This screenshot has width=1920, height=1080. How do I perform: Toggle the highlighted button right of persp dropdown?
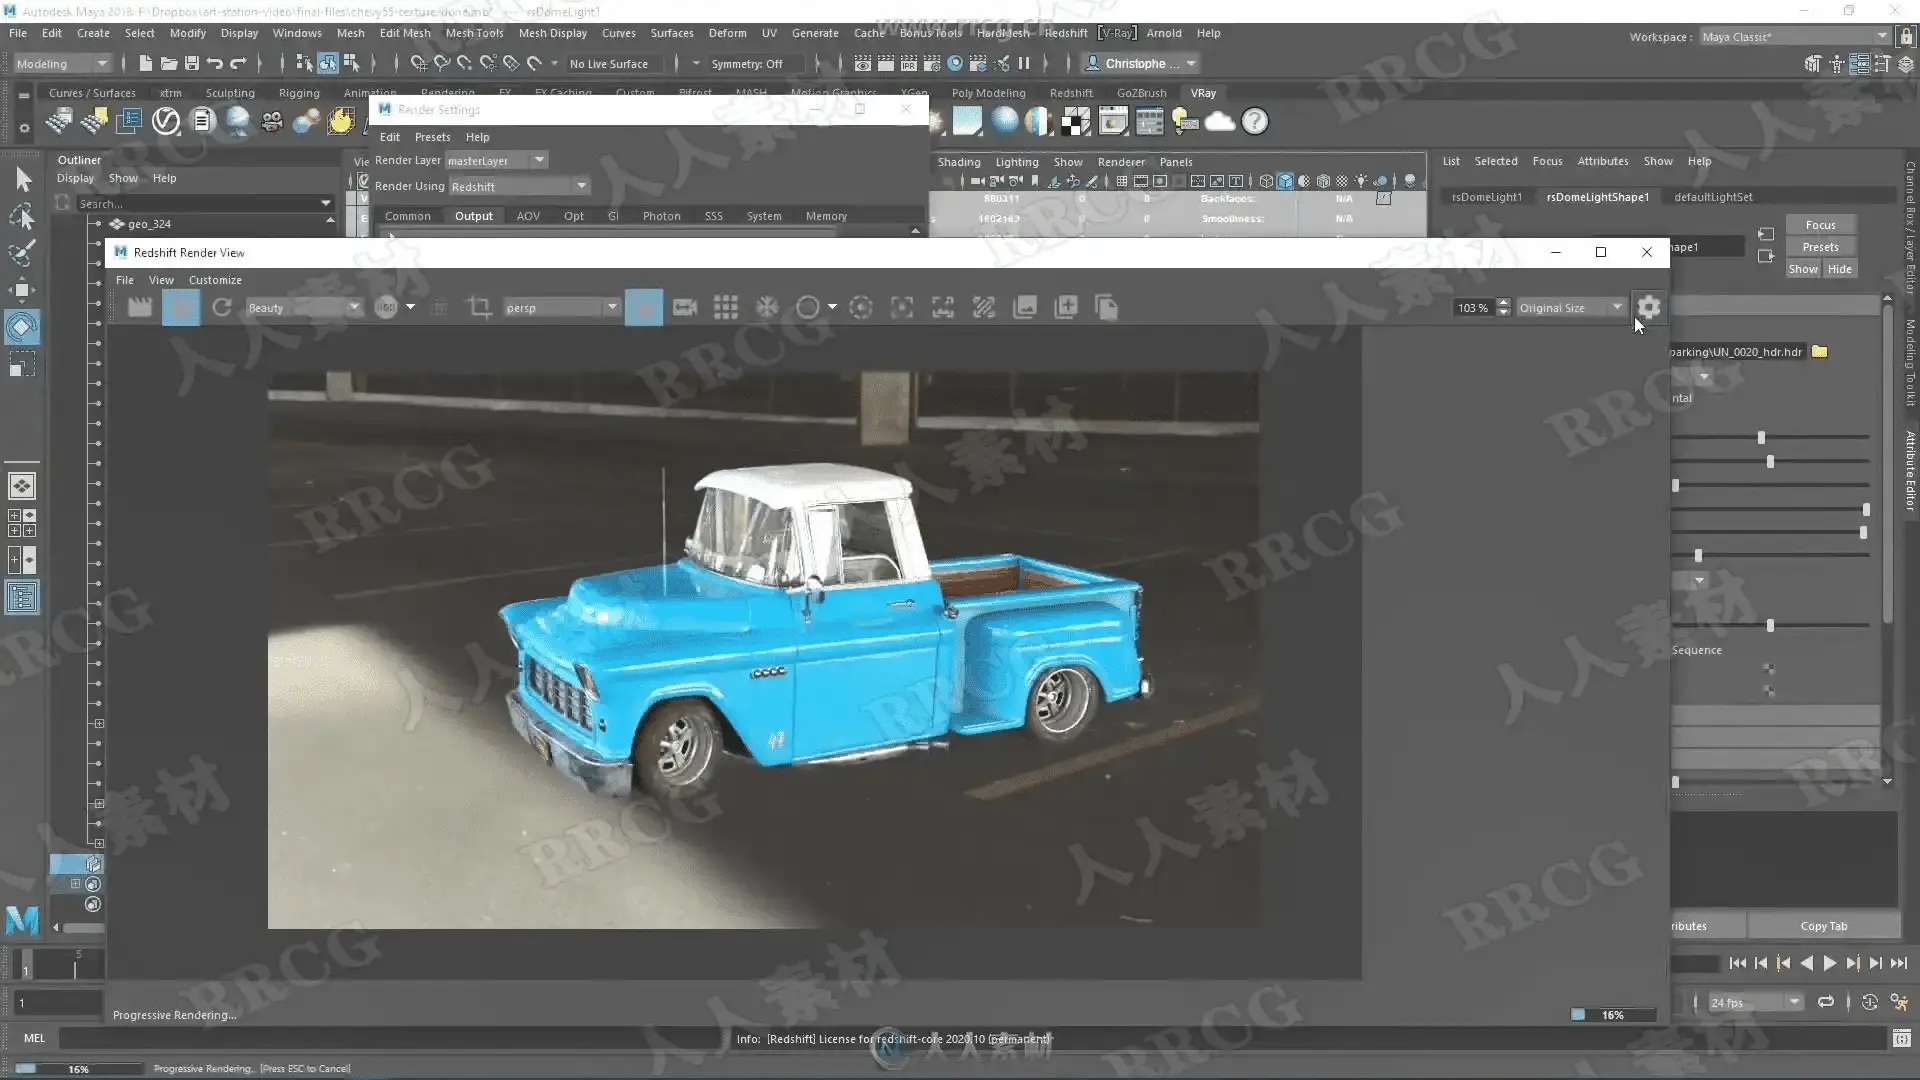click(x=644, y=308)
